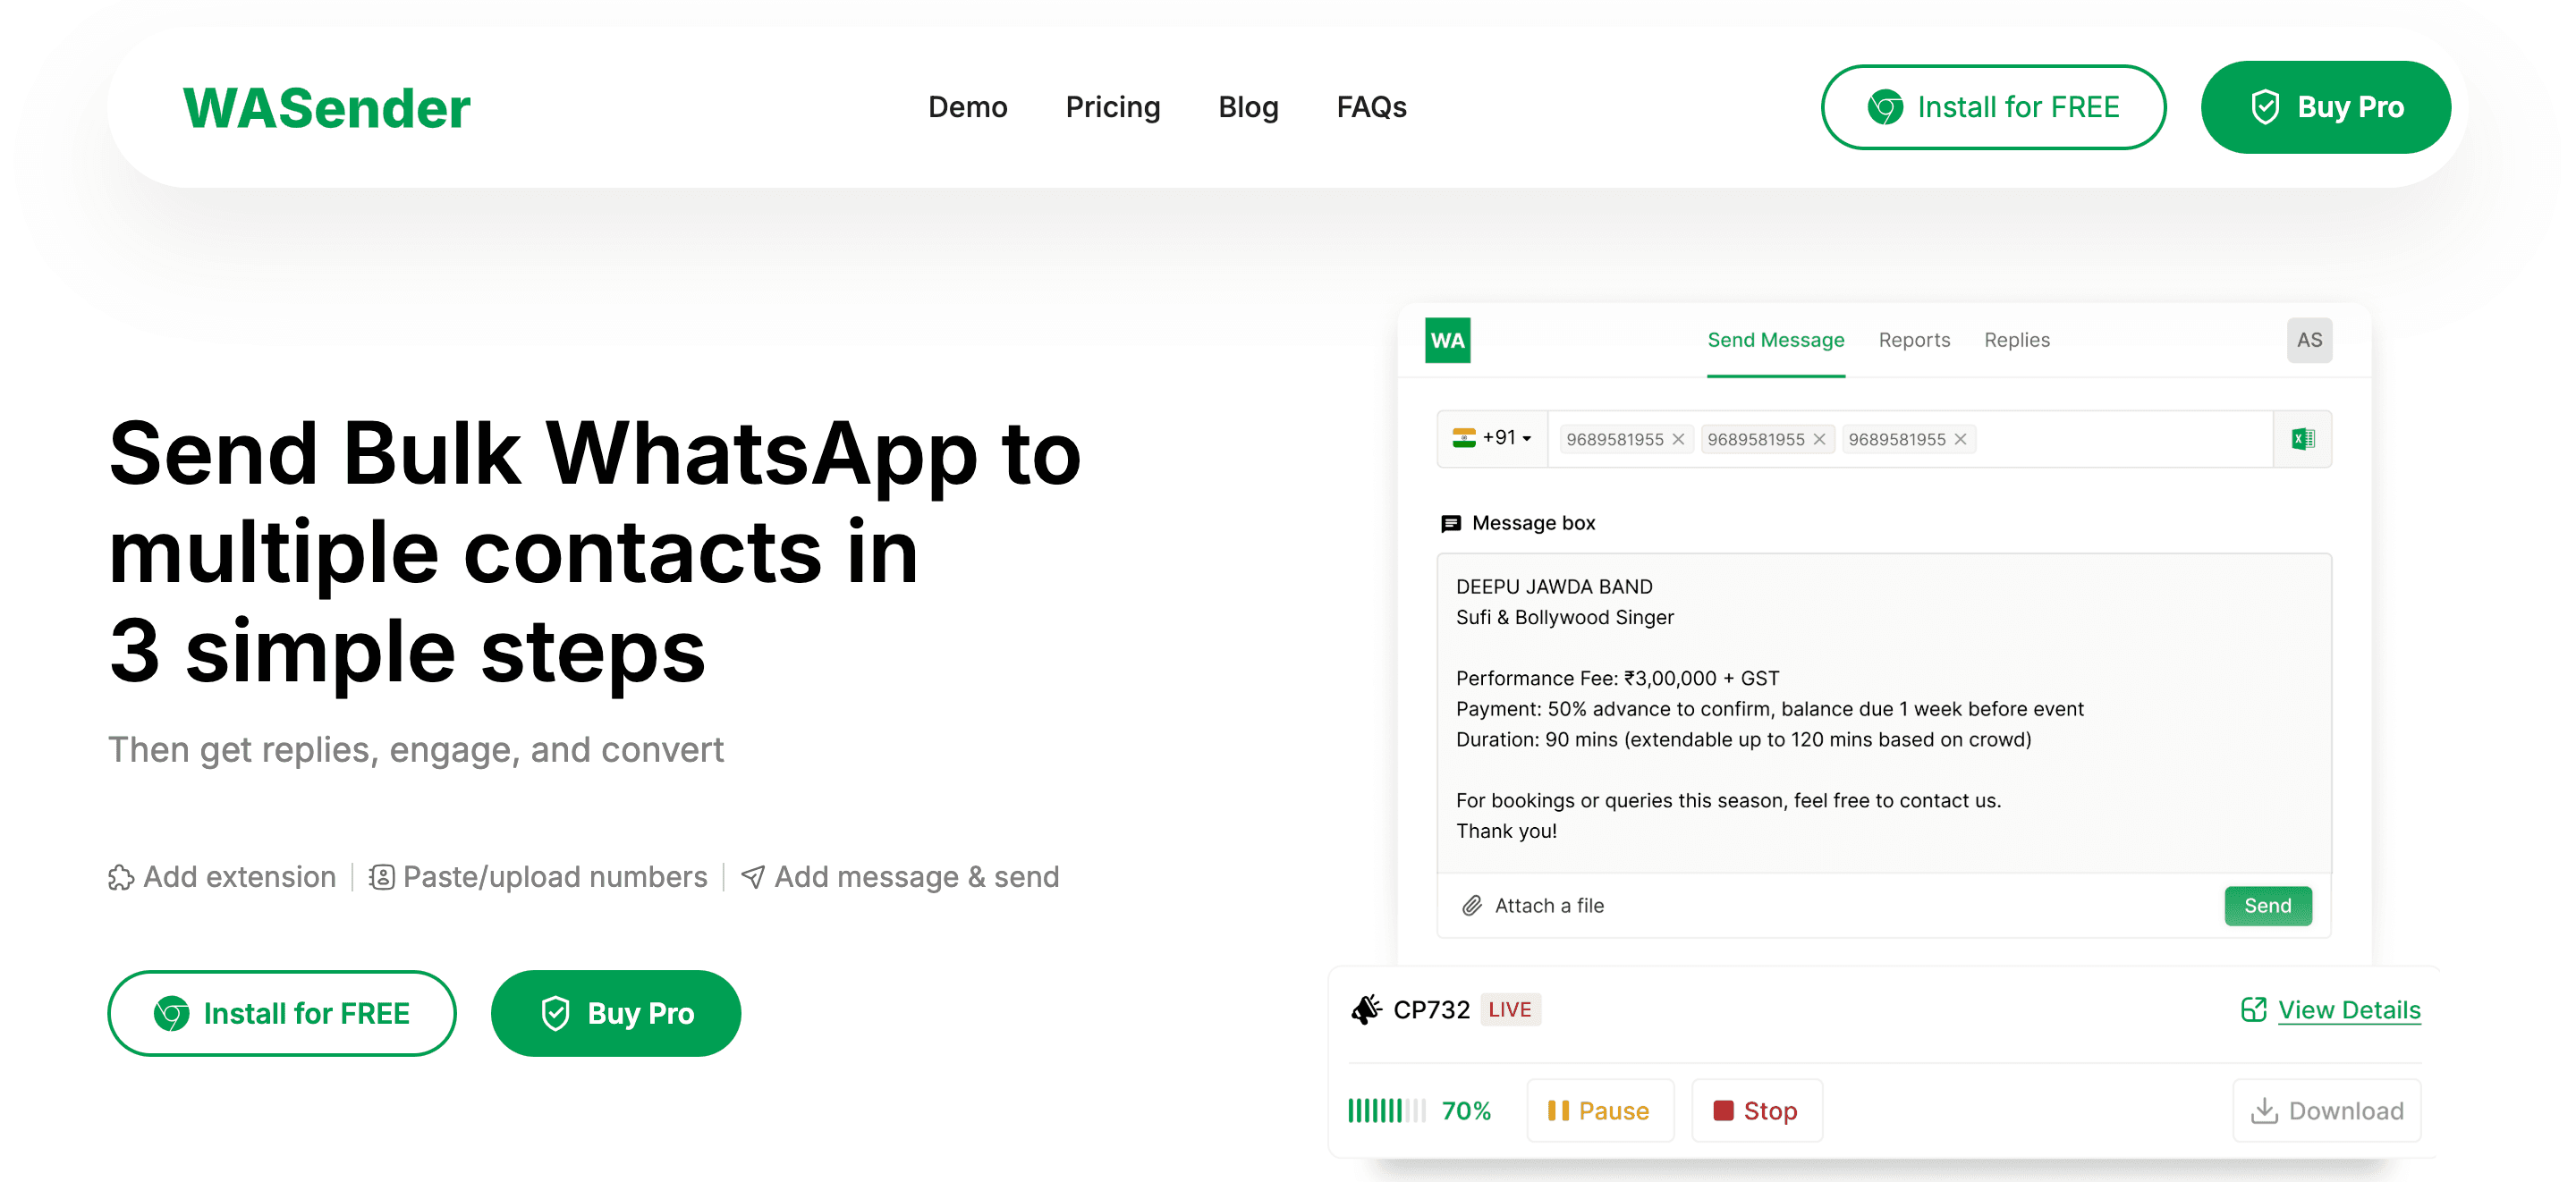
Task: View the FAQs section
Action: (1371, 107)
